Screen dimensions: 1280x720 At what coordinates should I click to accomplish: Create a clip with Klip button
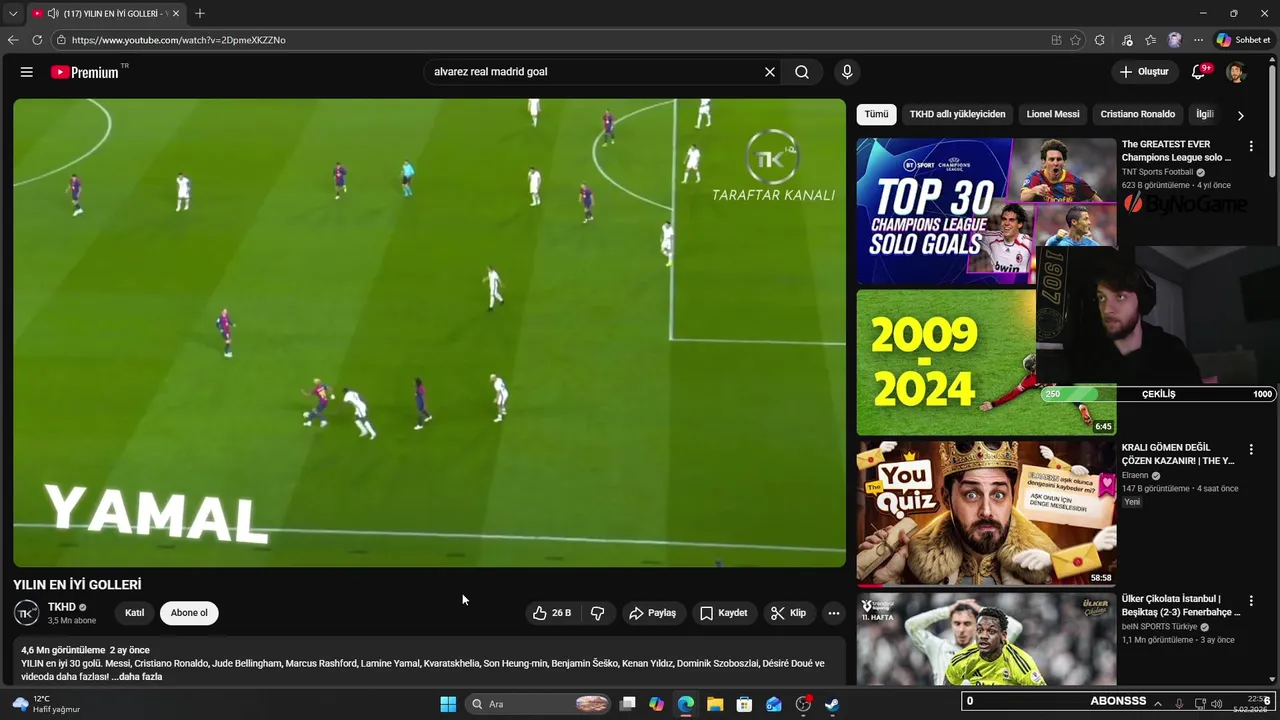pos(788,613)
